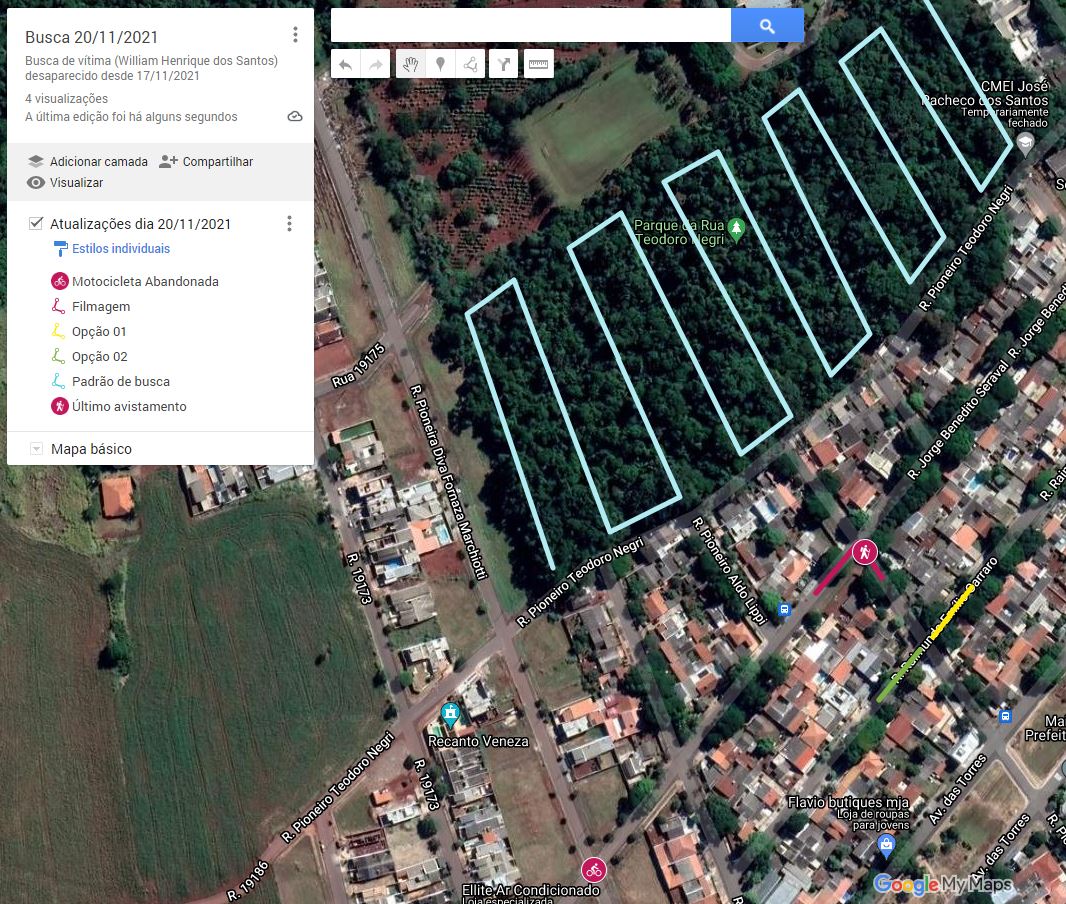Click the blue search button
1066x904 pixels.
point(767,26)
